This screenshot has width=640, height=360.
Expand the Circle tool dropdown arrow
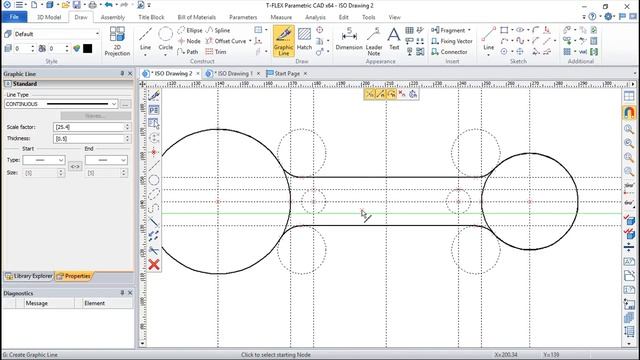point(165,54)
